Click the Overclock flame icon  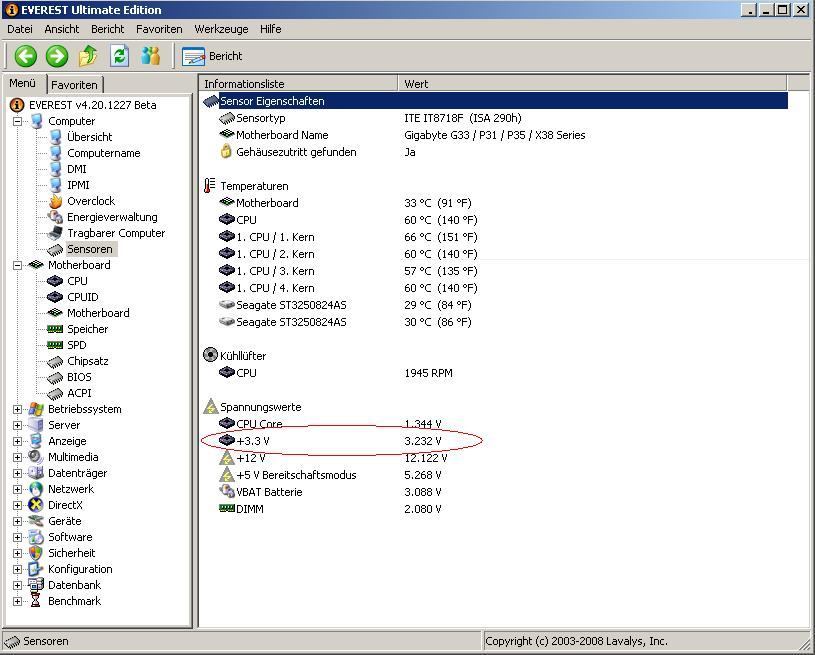pos(55,201)
